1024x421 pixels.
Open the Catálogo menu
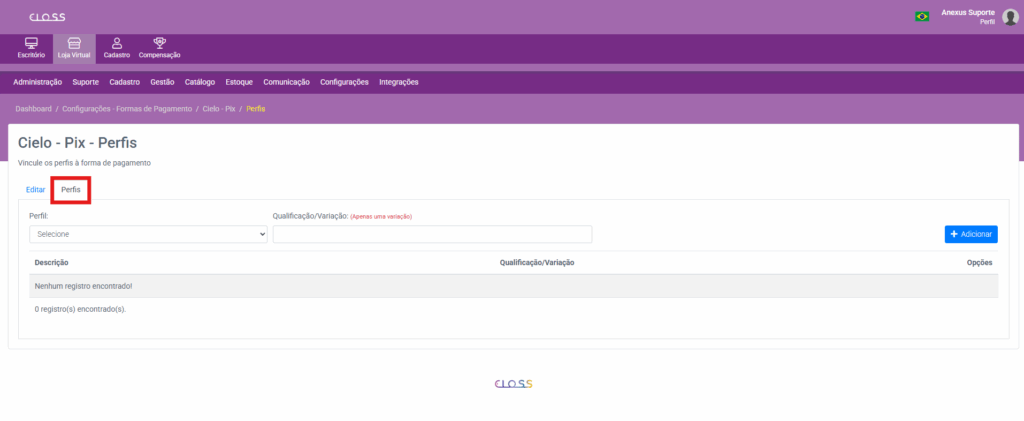[200, 82]
